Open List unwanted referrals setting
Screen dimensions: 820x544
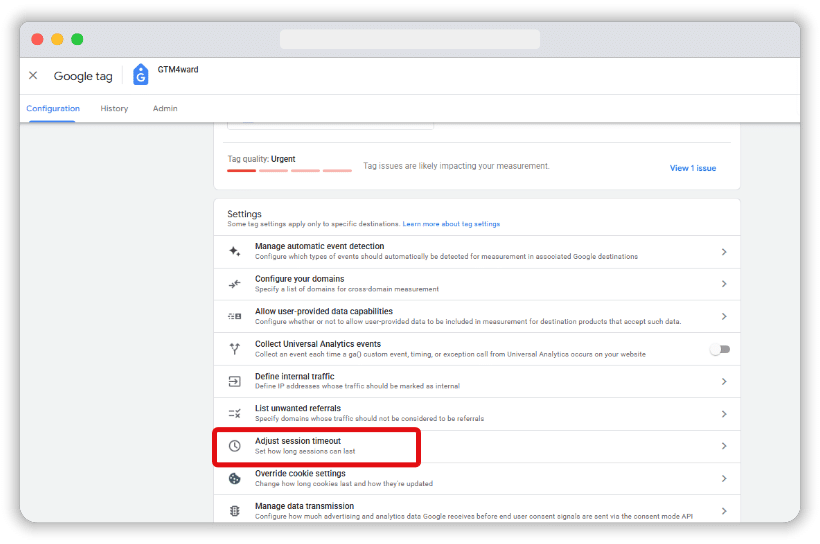pos(477,414)
